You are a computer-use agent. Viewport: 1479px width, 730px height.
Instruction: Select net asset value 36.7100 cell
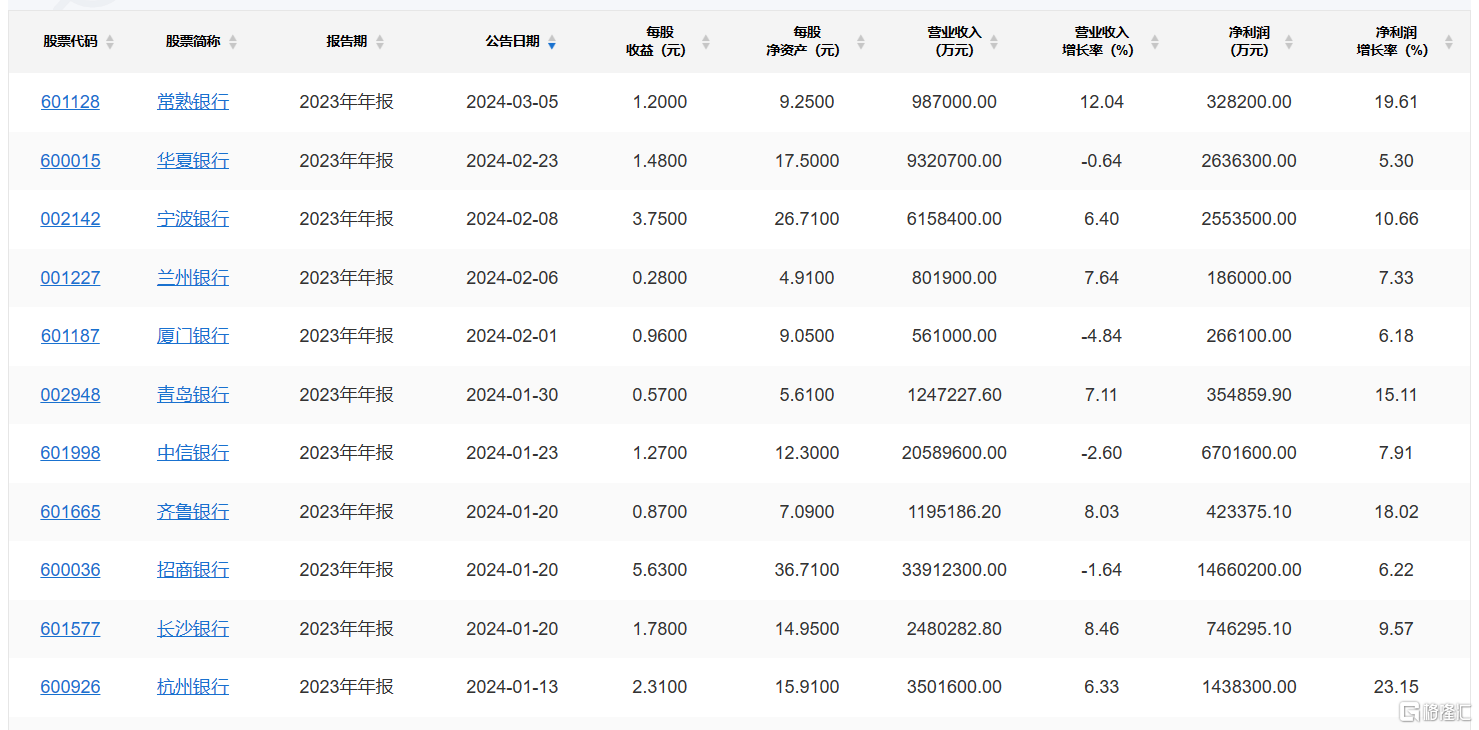pyautogui.click(x=807, y=570)
